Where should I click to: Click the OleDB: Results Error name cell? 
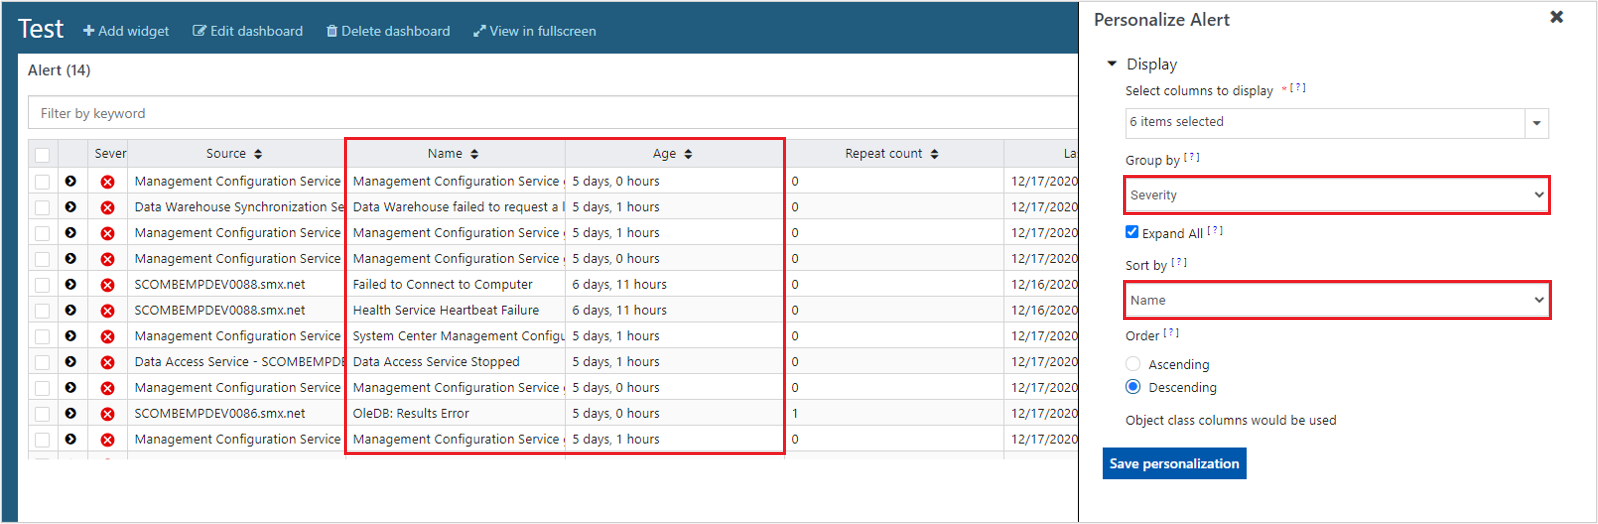click(456, 414)
